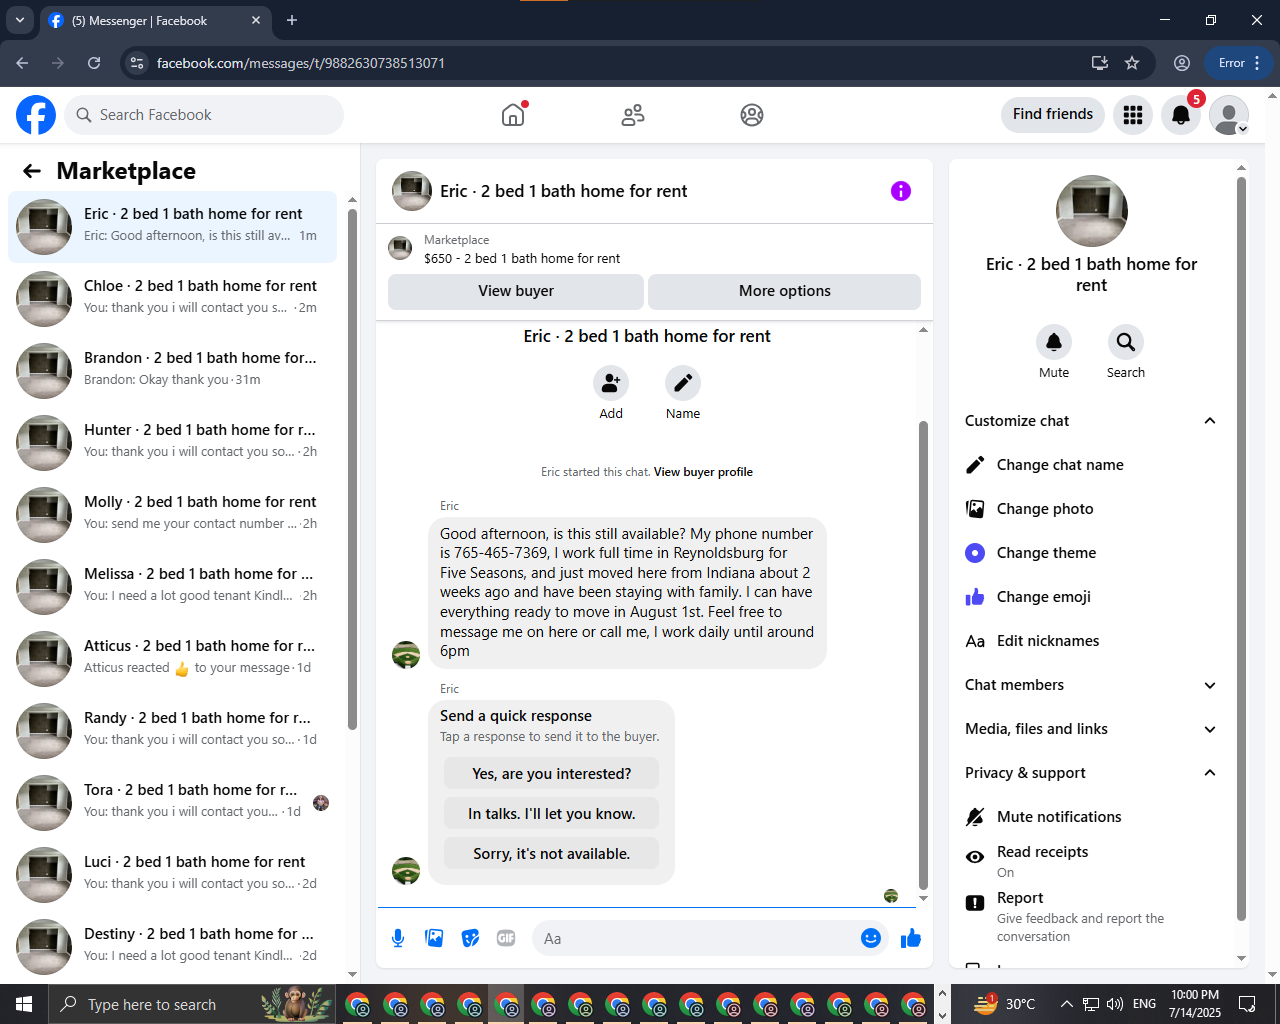Viewport: 1280px width, 1024px height.
Task: Click the Find friends button
Action: [x=1053, y=114]
